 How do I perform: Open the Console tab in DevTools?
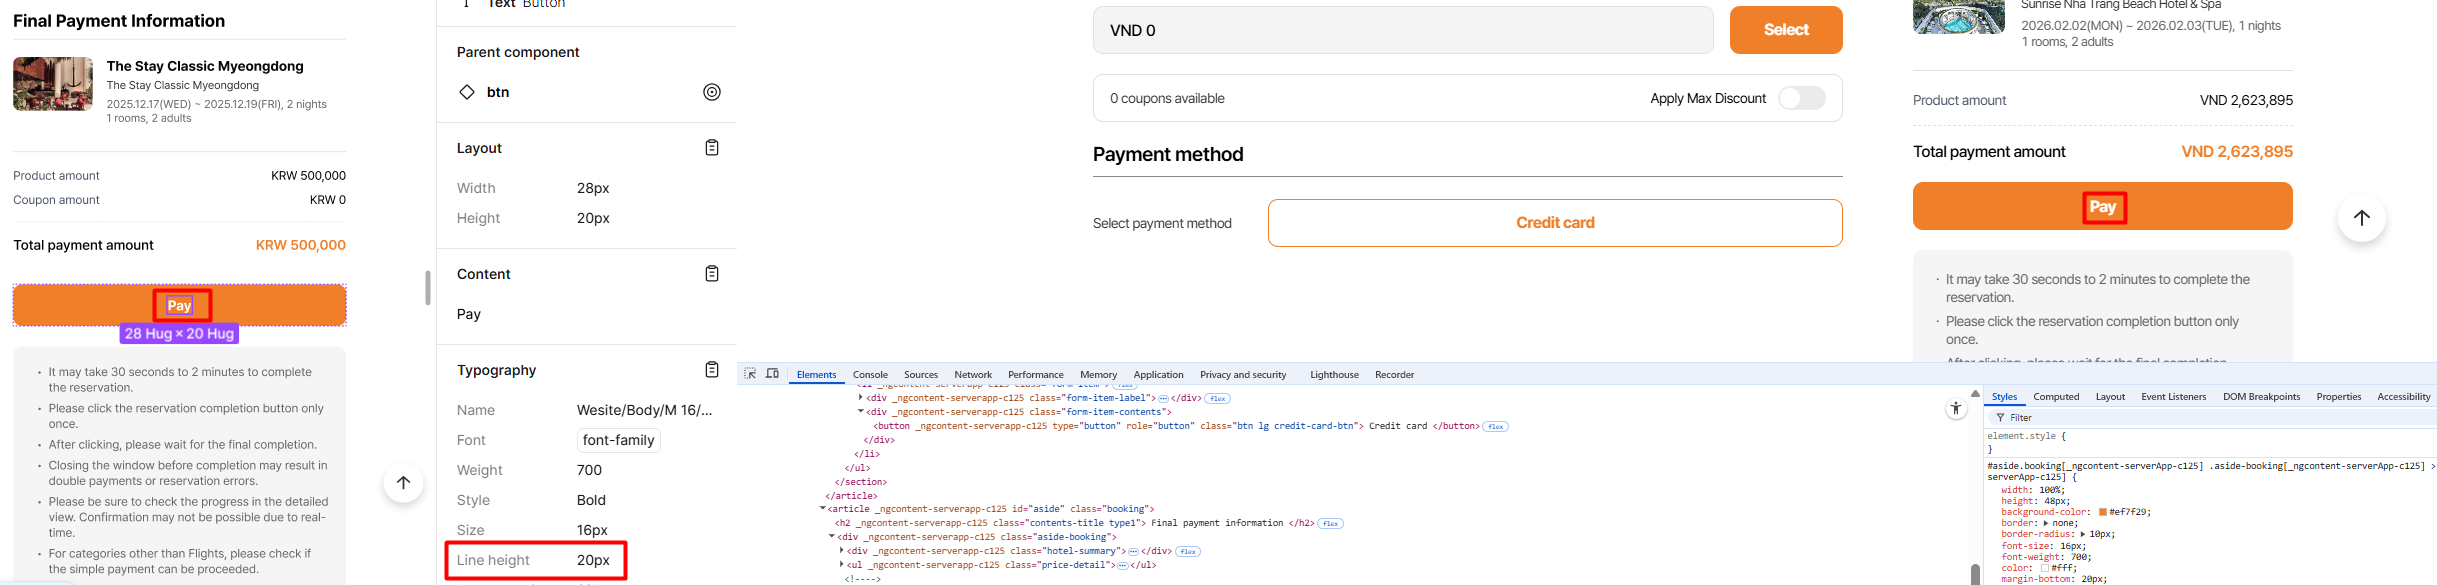(x=870, y=375)
